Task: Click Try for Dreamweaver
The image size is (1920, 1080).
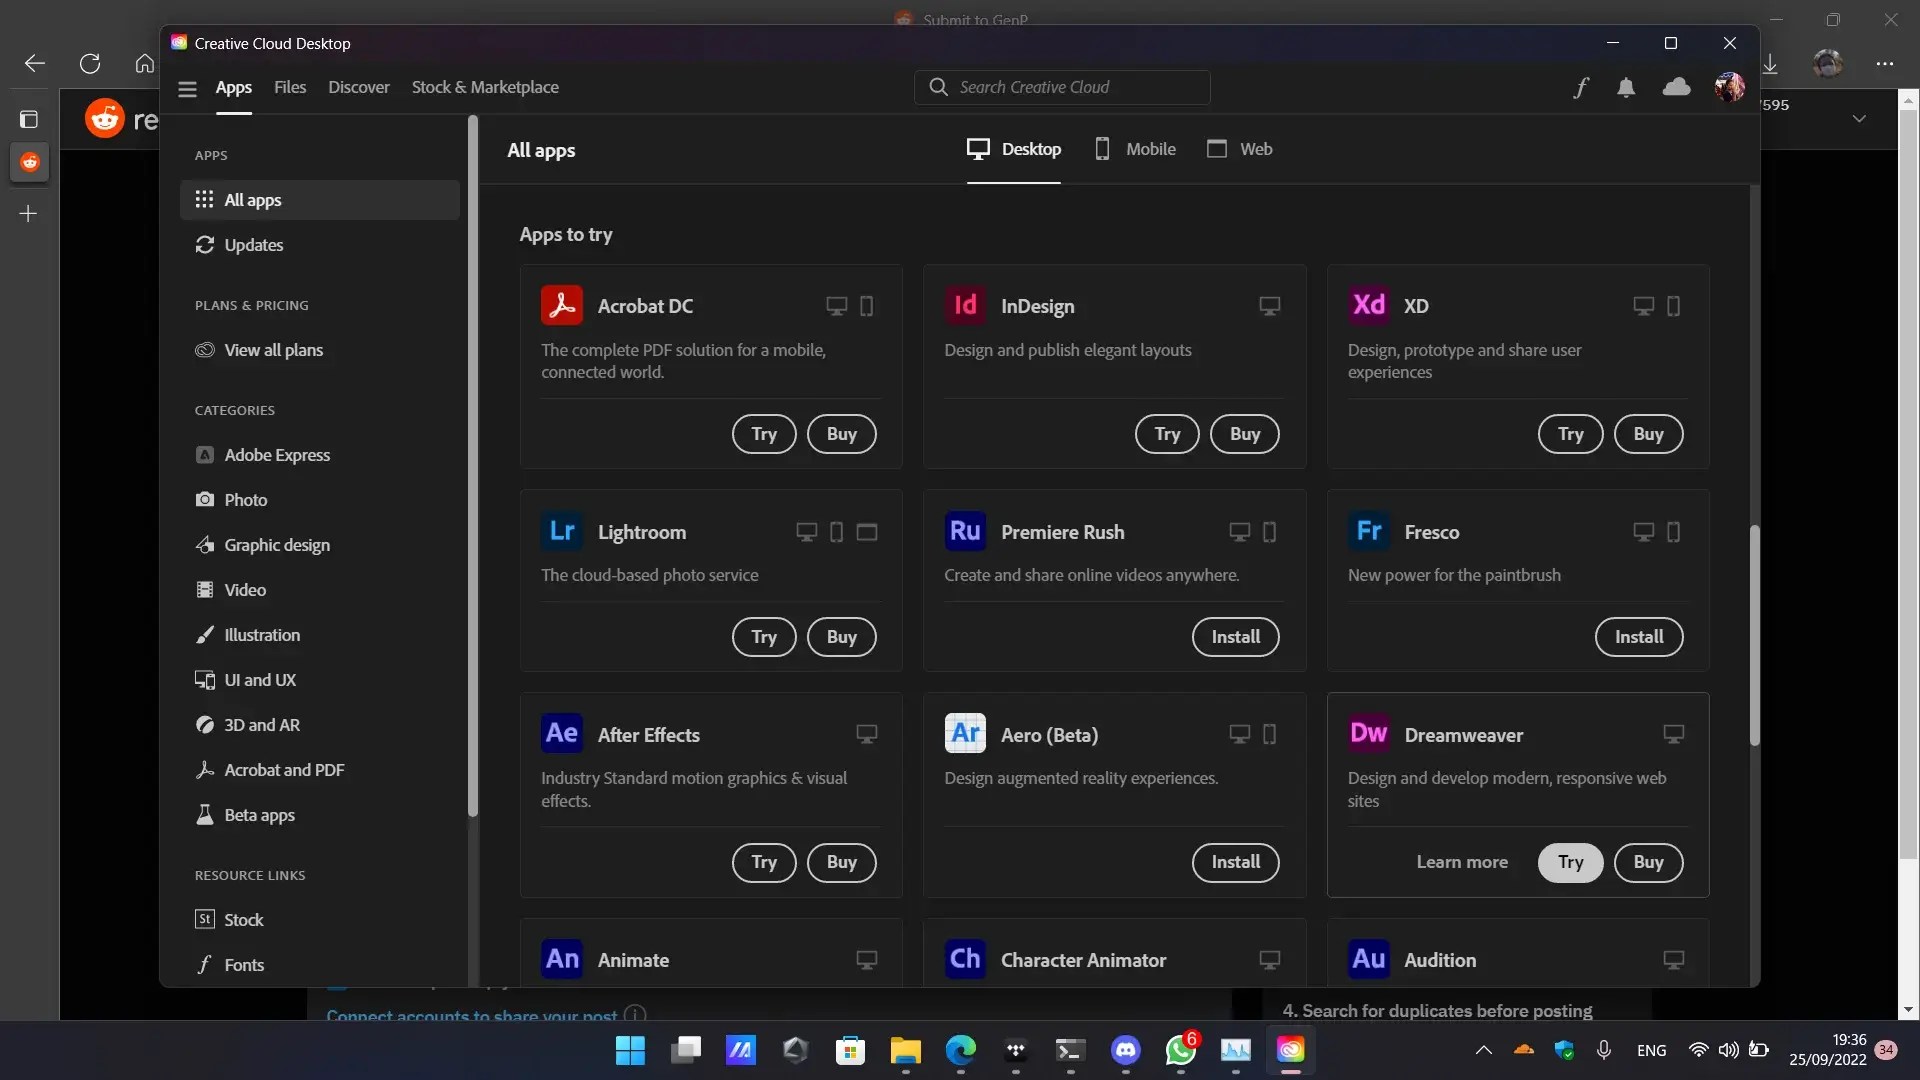Action: coord(1571,862)
